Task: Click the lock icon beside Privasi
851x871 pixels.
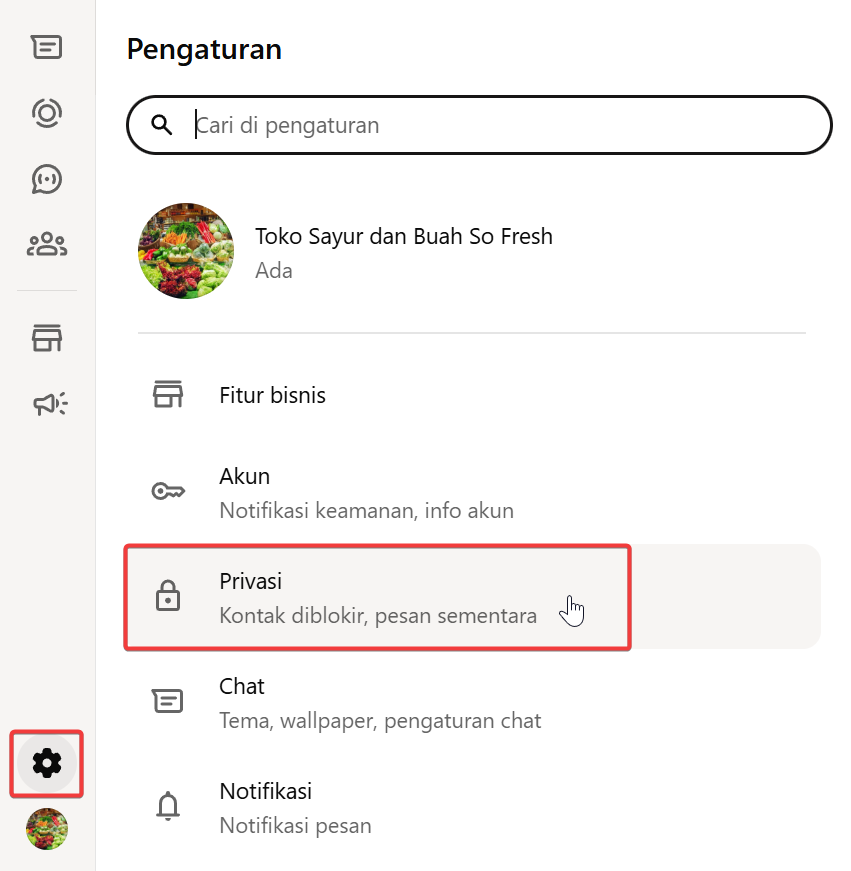Action: coord(168,597)
